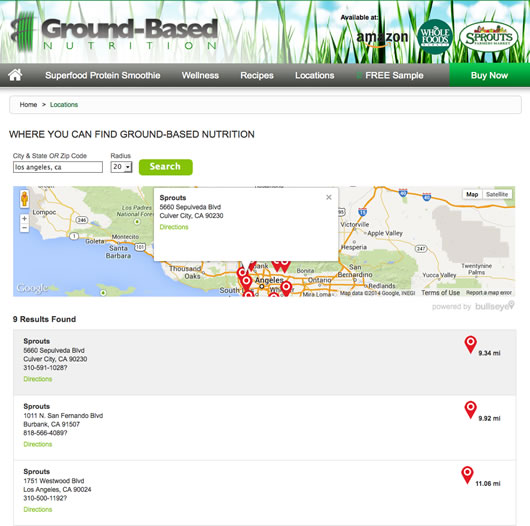The width and height of the screenshot is (530, 526).
Task: Open Directions for Culver City Sprouts listing
Action: (x=38, y=379)
